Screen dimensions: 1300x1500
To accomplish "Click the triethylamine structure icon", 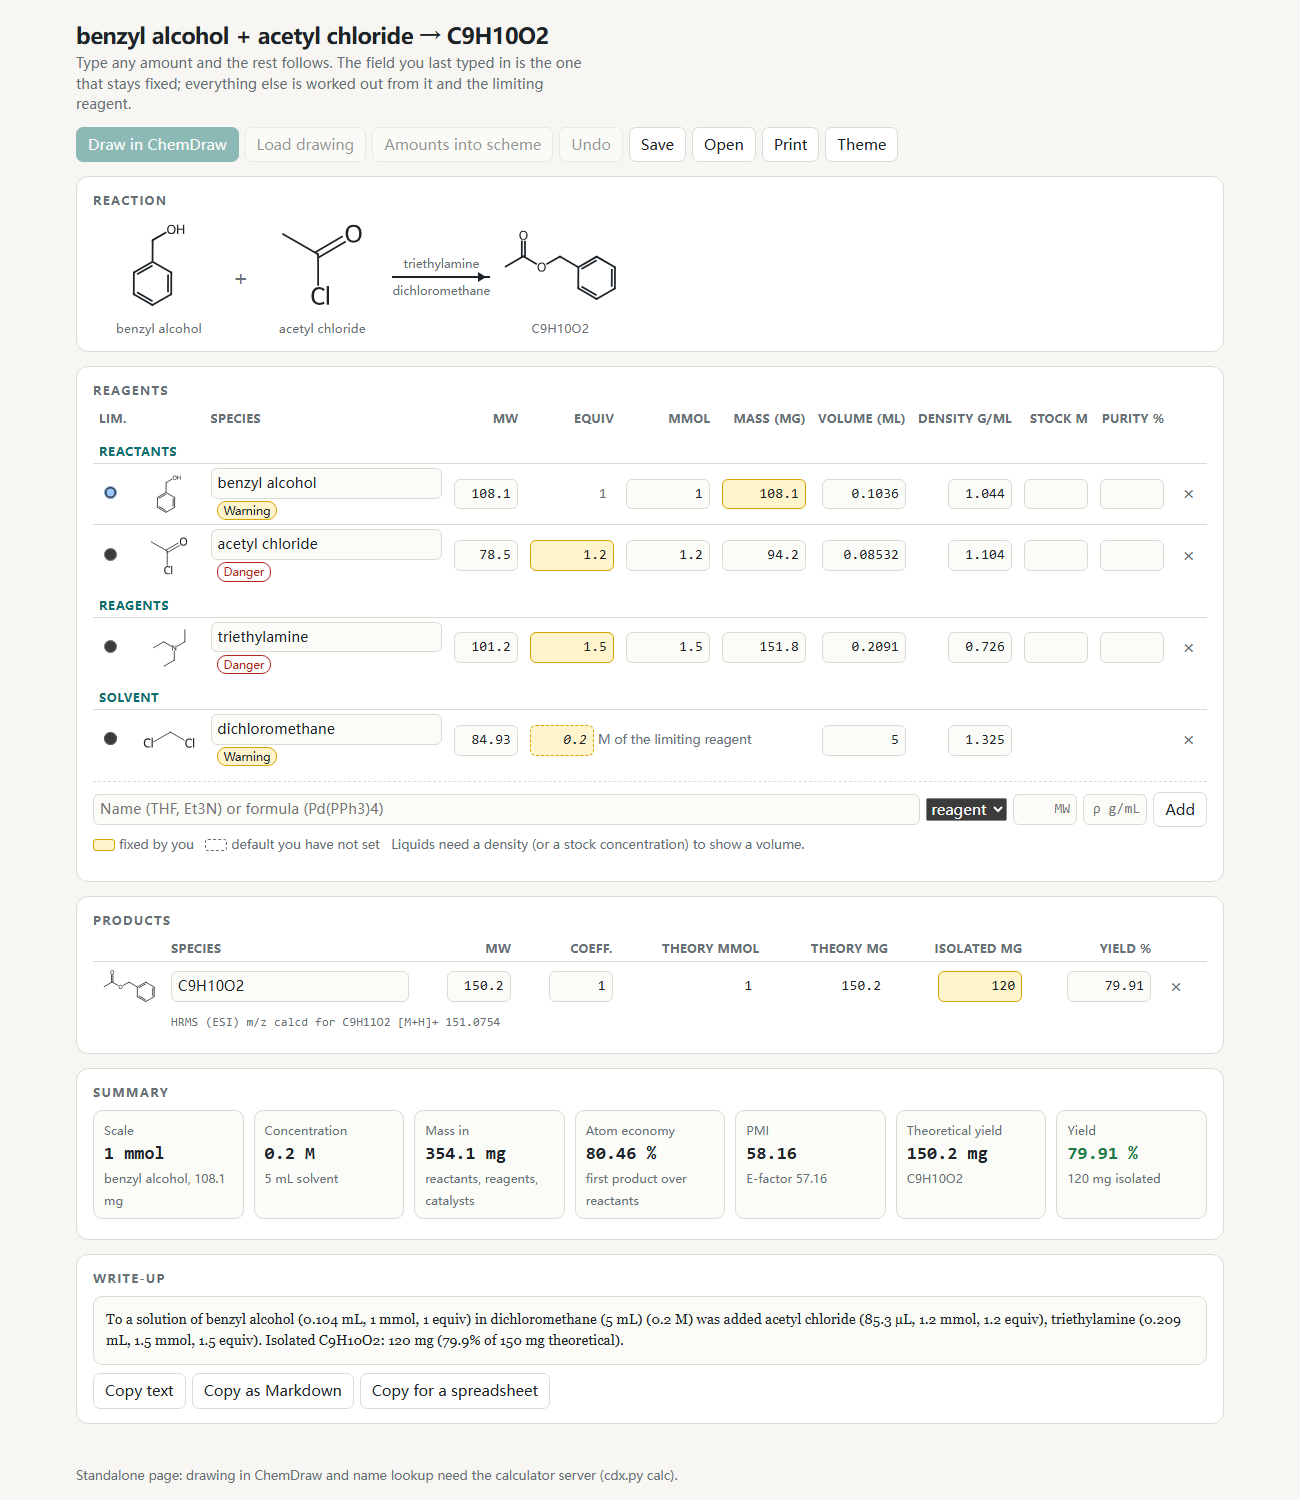I will pos(169,648).
